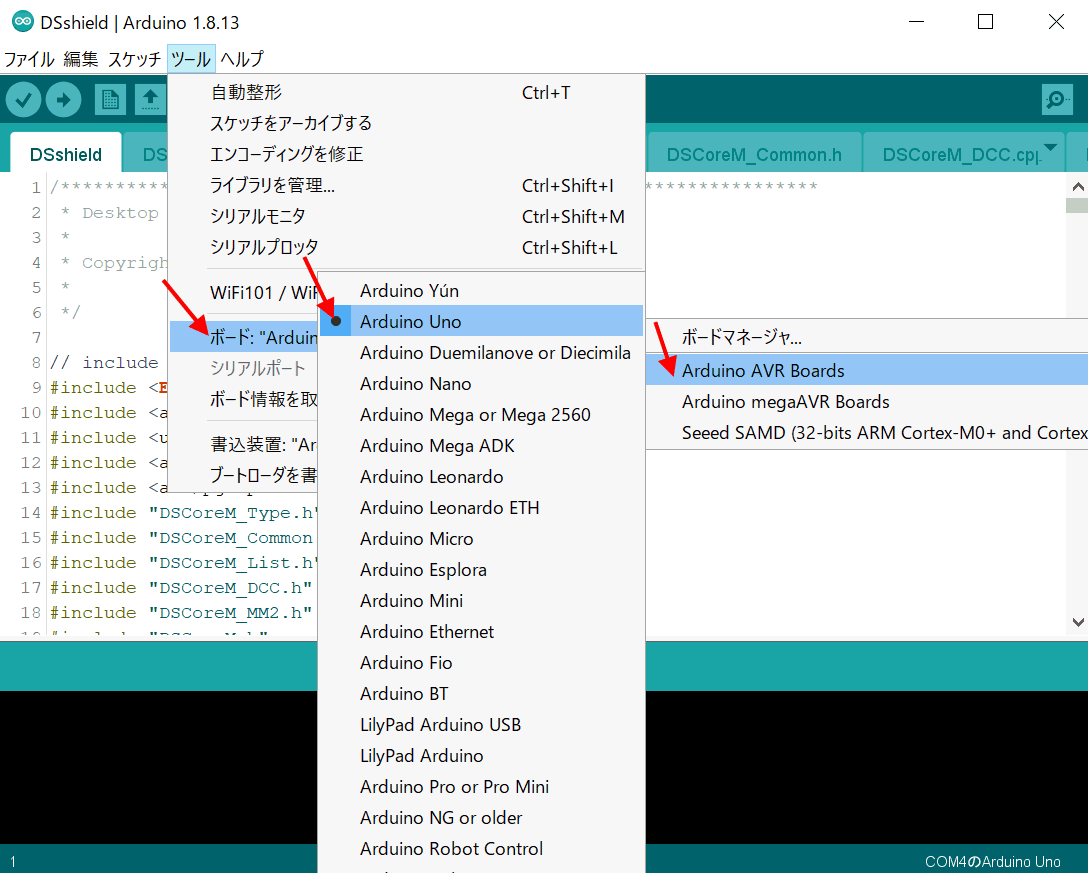Expand the 書込装置 submenu
Viewport: 1088px width, 873px height.
tap(244, 444)
